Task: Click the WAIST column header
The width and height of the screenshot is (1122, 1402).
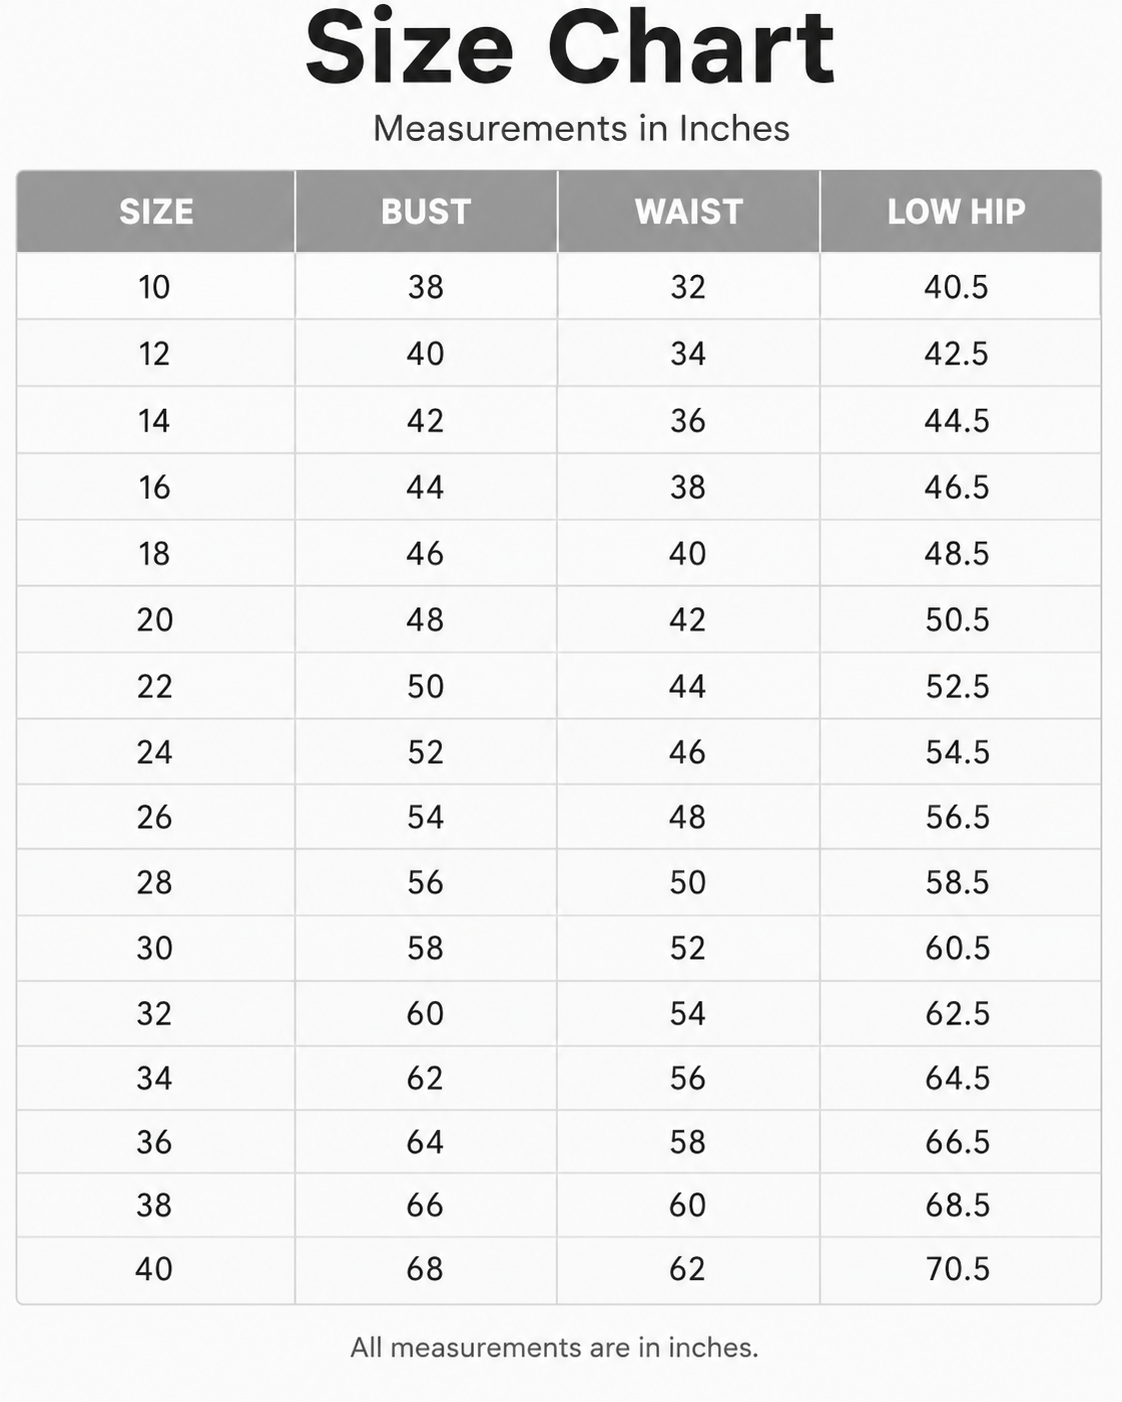Action: point(689,211)
